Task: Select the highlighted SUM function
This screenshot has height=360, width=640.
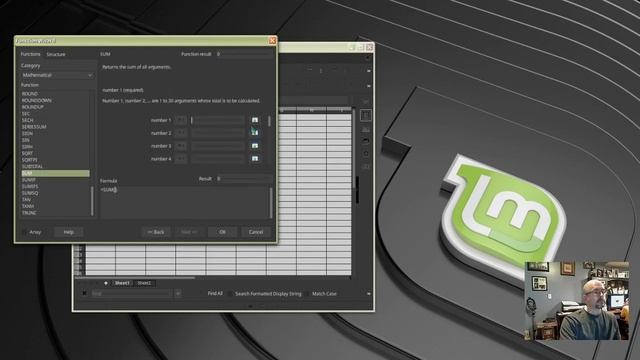Action: (x=55, y=173)
